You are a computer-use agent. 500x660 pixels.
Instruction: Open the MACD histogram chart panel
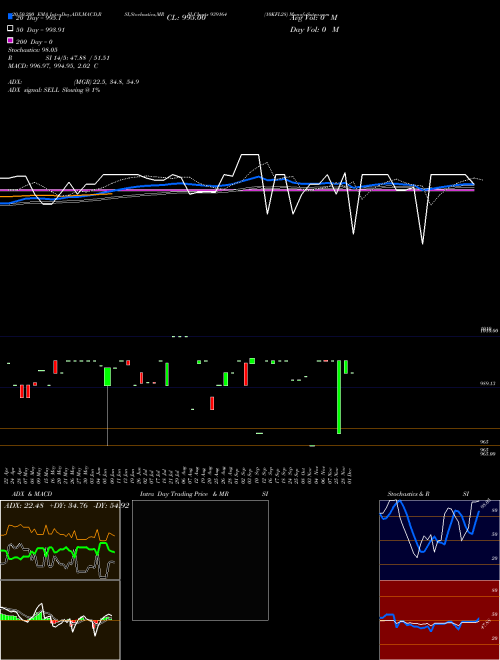60,620
